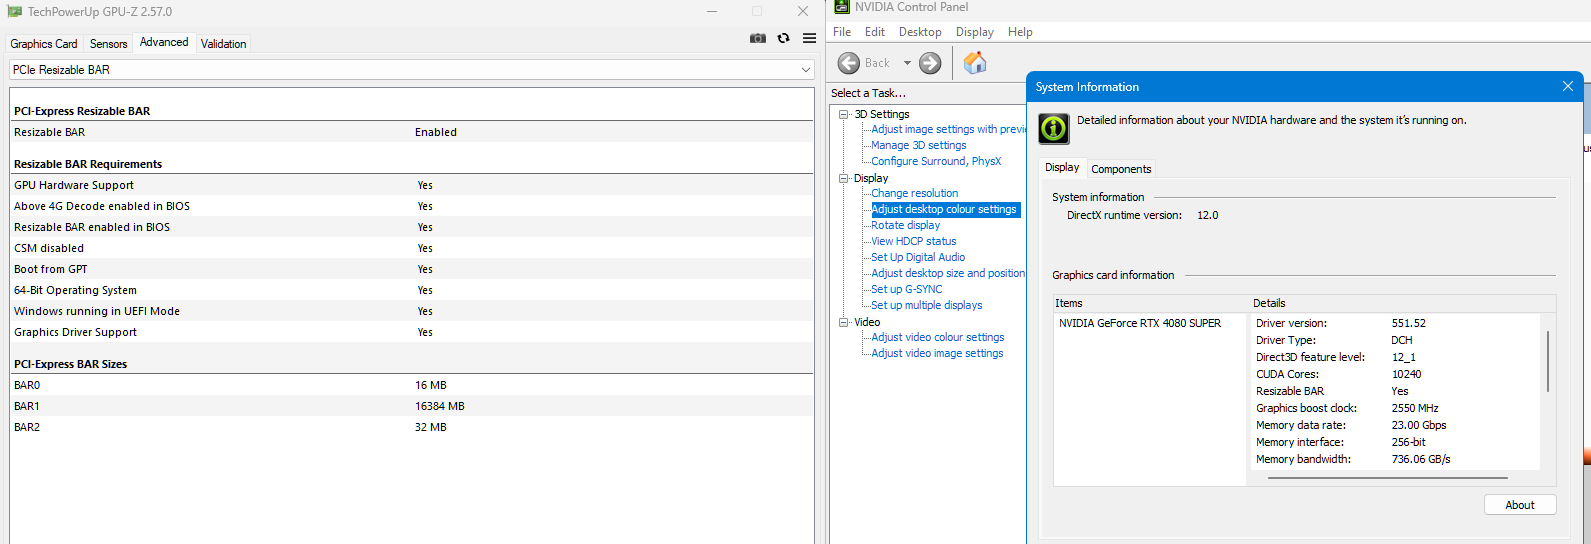Open the Validation tab
This screenshot has height=544, width=1591.
coord(223,44)
